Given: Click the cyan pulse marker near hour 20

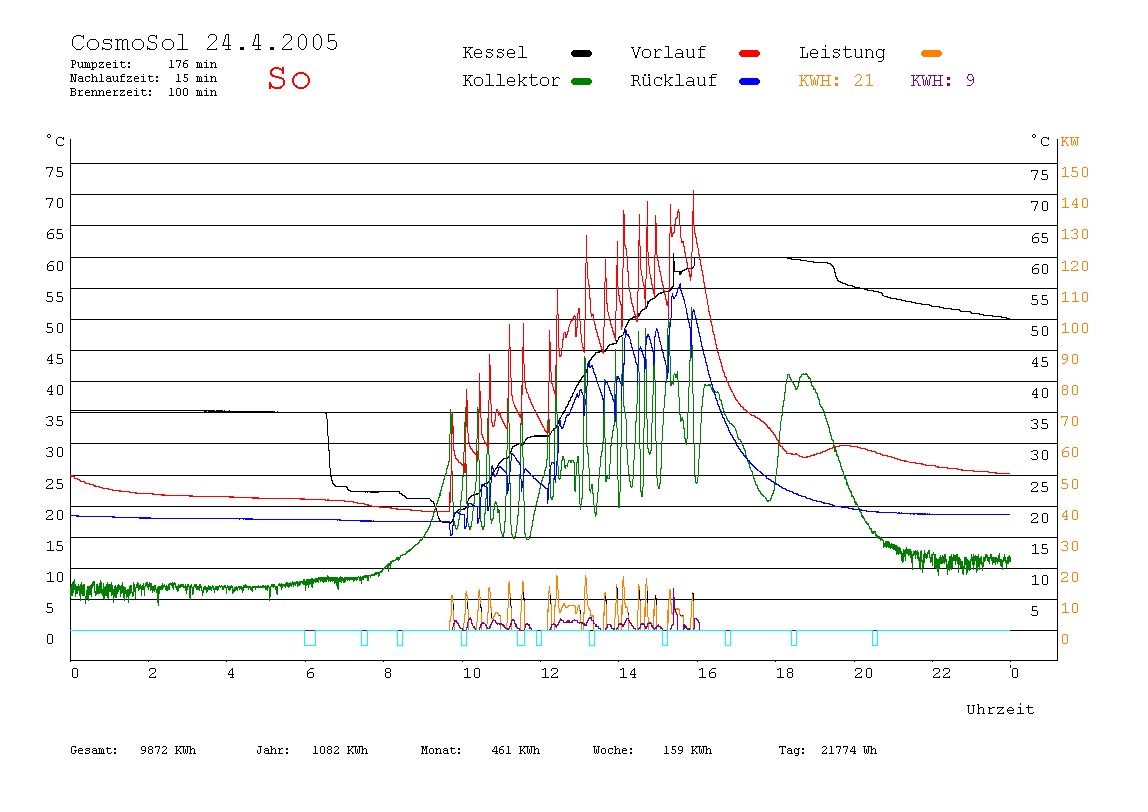Looking at the screenshot, I should [x=875, y=638].
